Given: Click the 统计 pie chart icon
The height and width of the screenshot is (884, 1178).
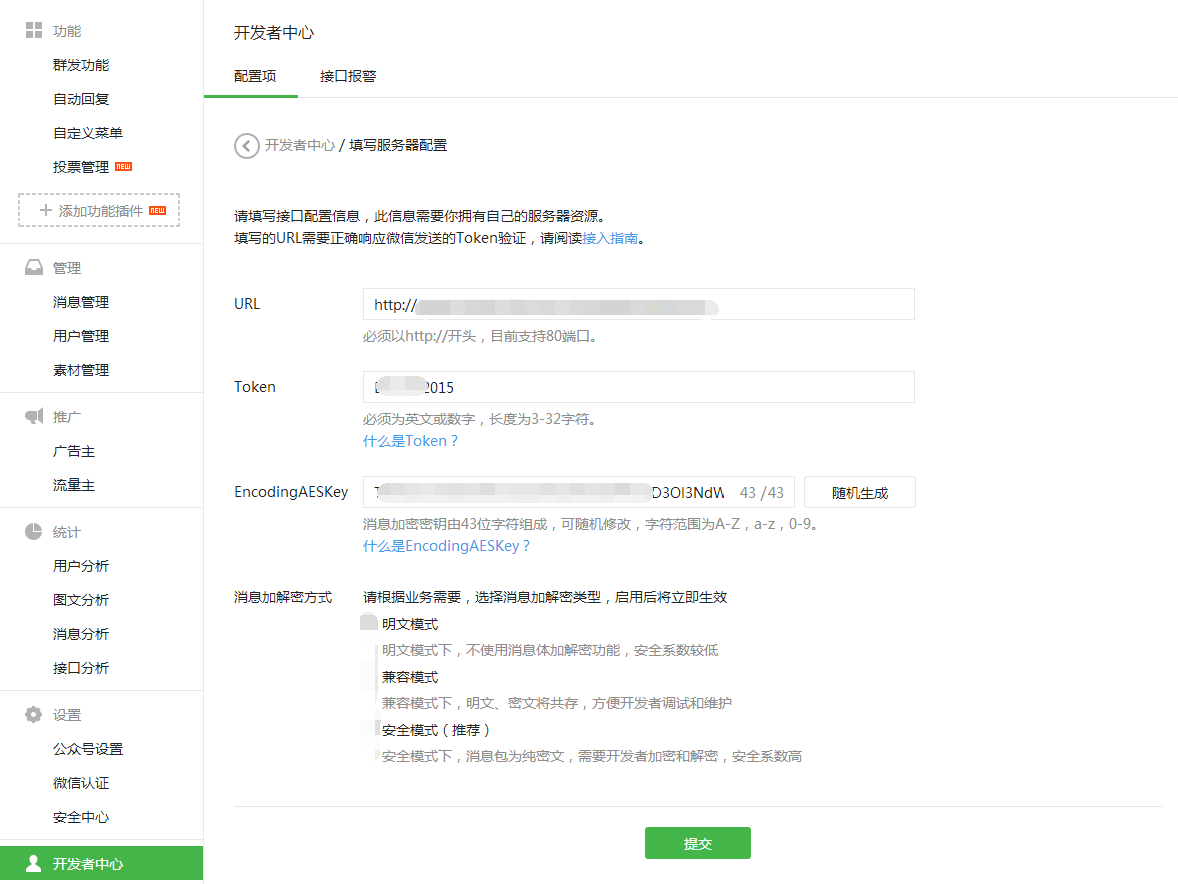Looking at the screenshot, I should (x=34, y=532).
